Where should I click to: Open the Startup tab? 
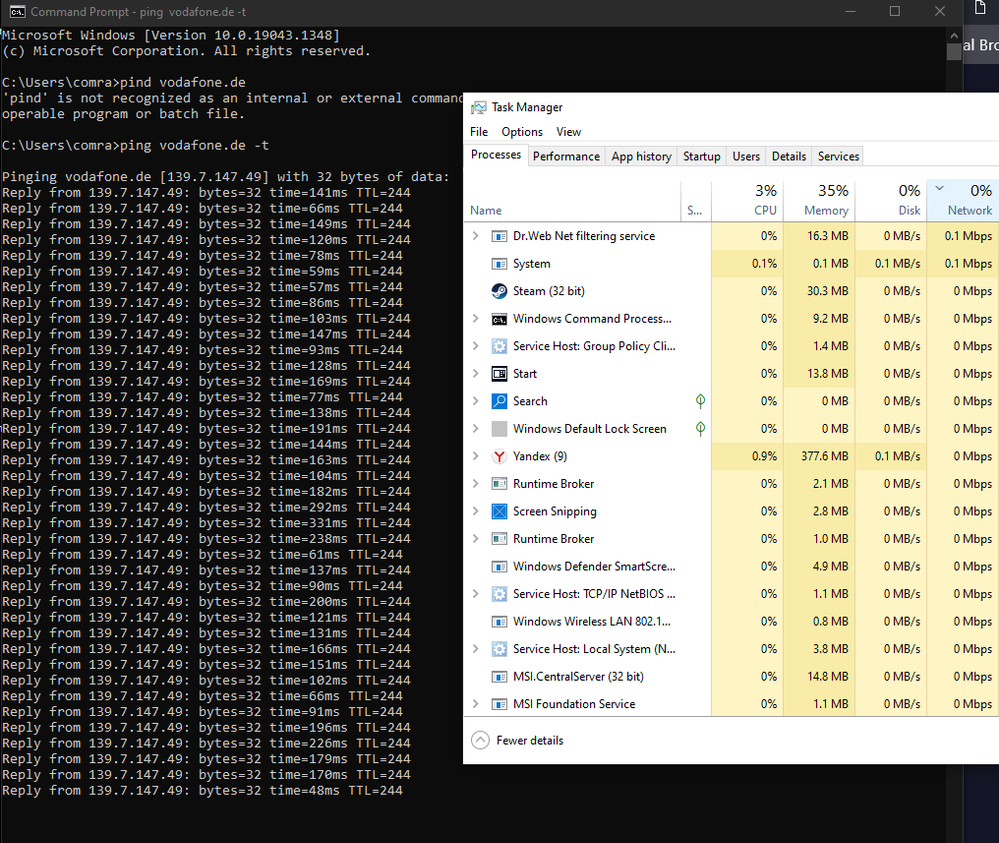point(701,156)
